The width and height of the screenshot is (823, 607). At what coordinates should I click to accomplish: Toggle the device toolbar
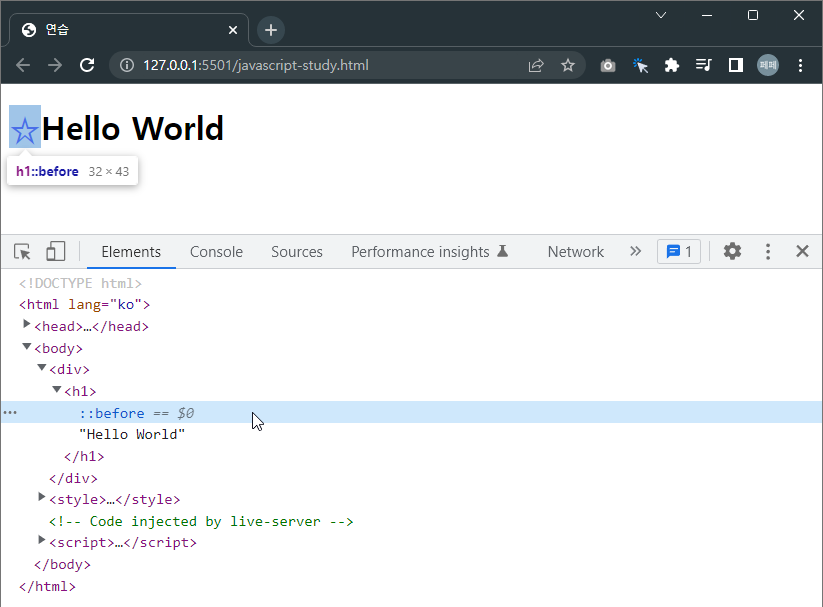(55, 252)
